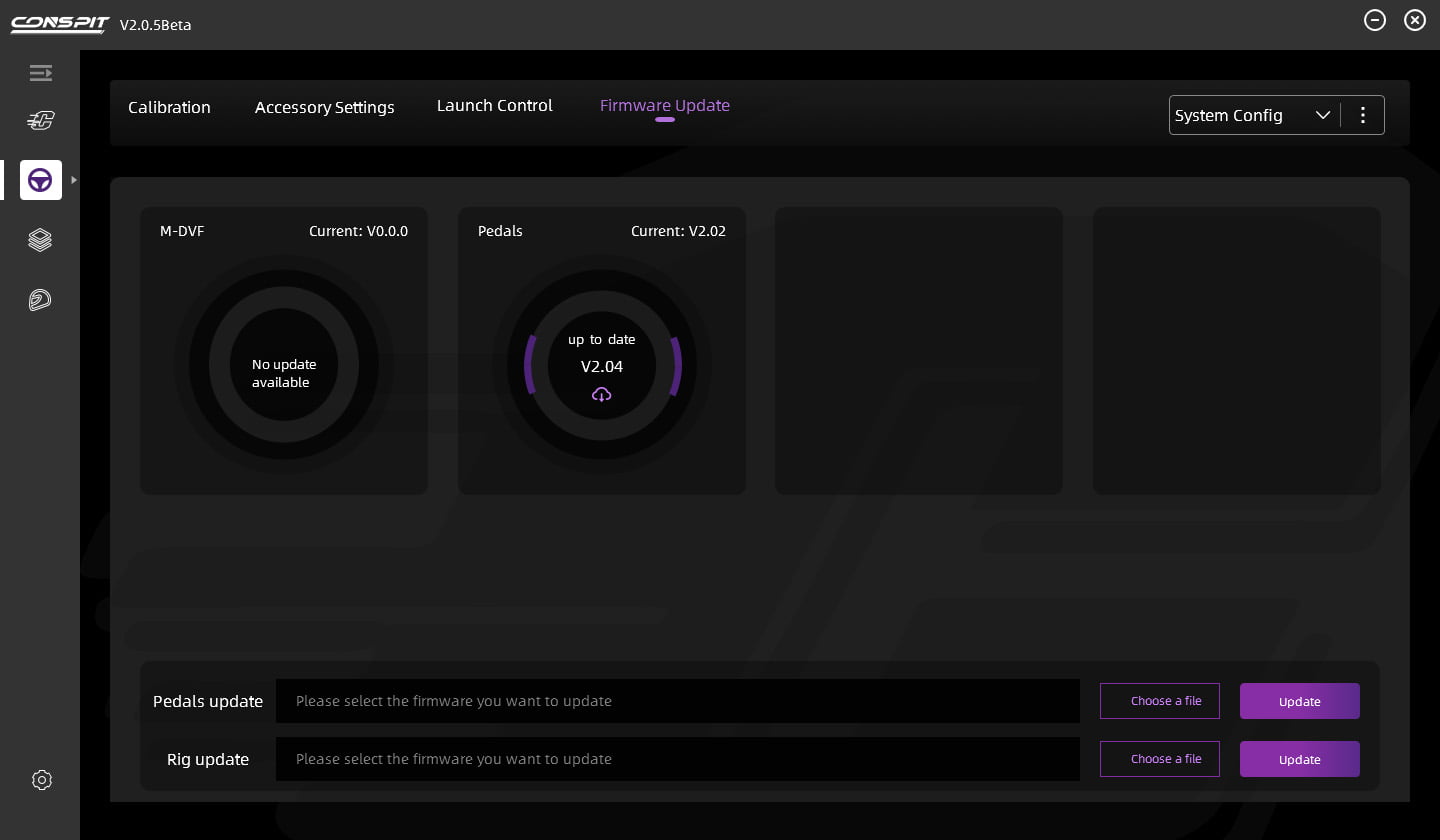Open the three-dot menu beside System Config
Viewport: 1440px width, 840px height.
(x=1362, y=115)
